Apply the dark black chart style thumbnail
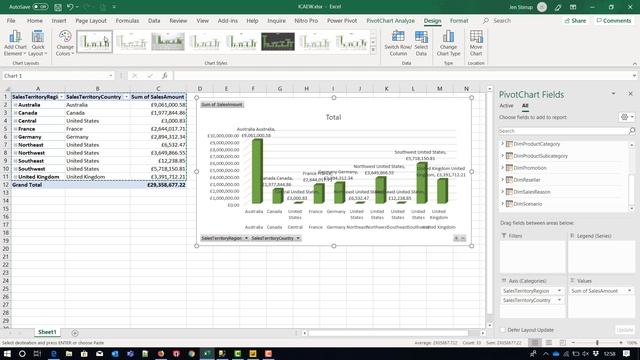This screenshot has width=640, height=360. point(278,42)
